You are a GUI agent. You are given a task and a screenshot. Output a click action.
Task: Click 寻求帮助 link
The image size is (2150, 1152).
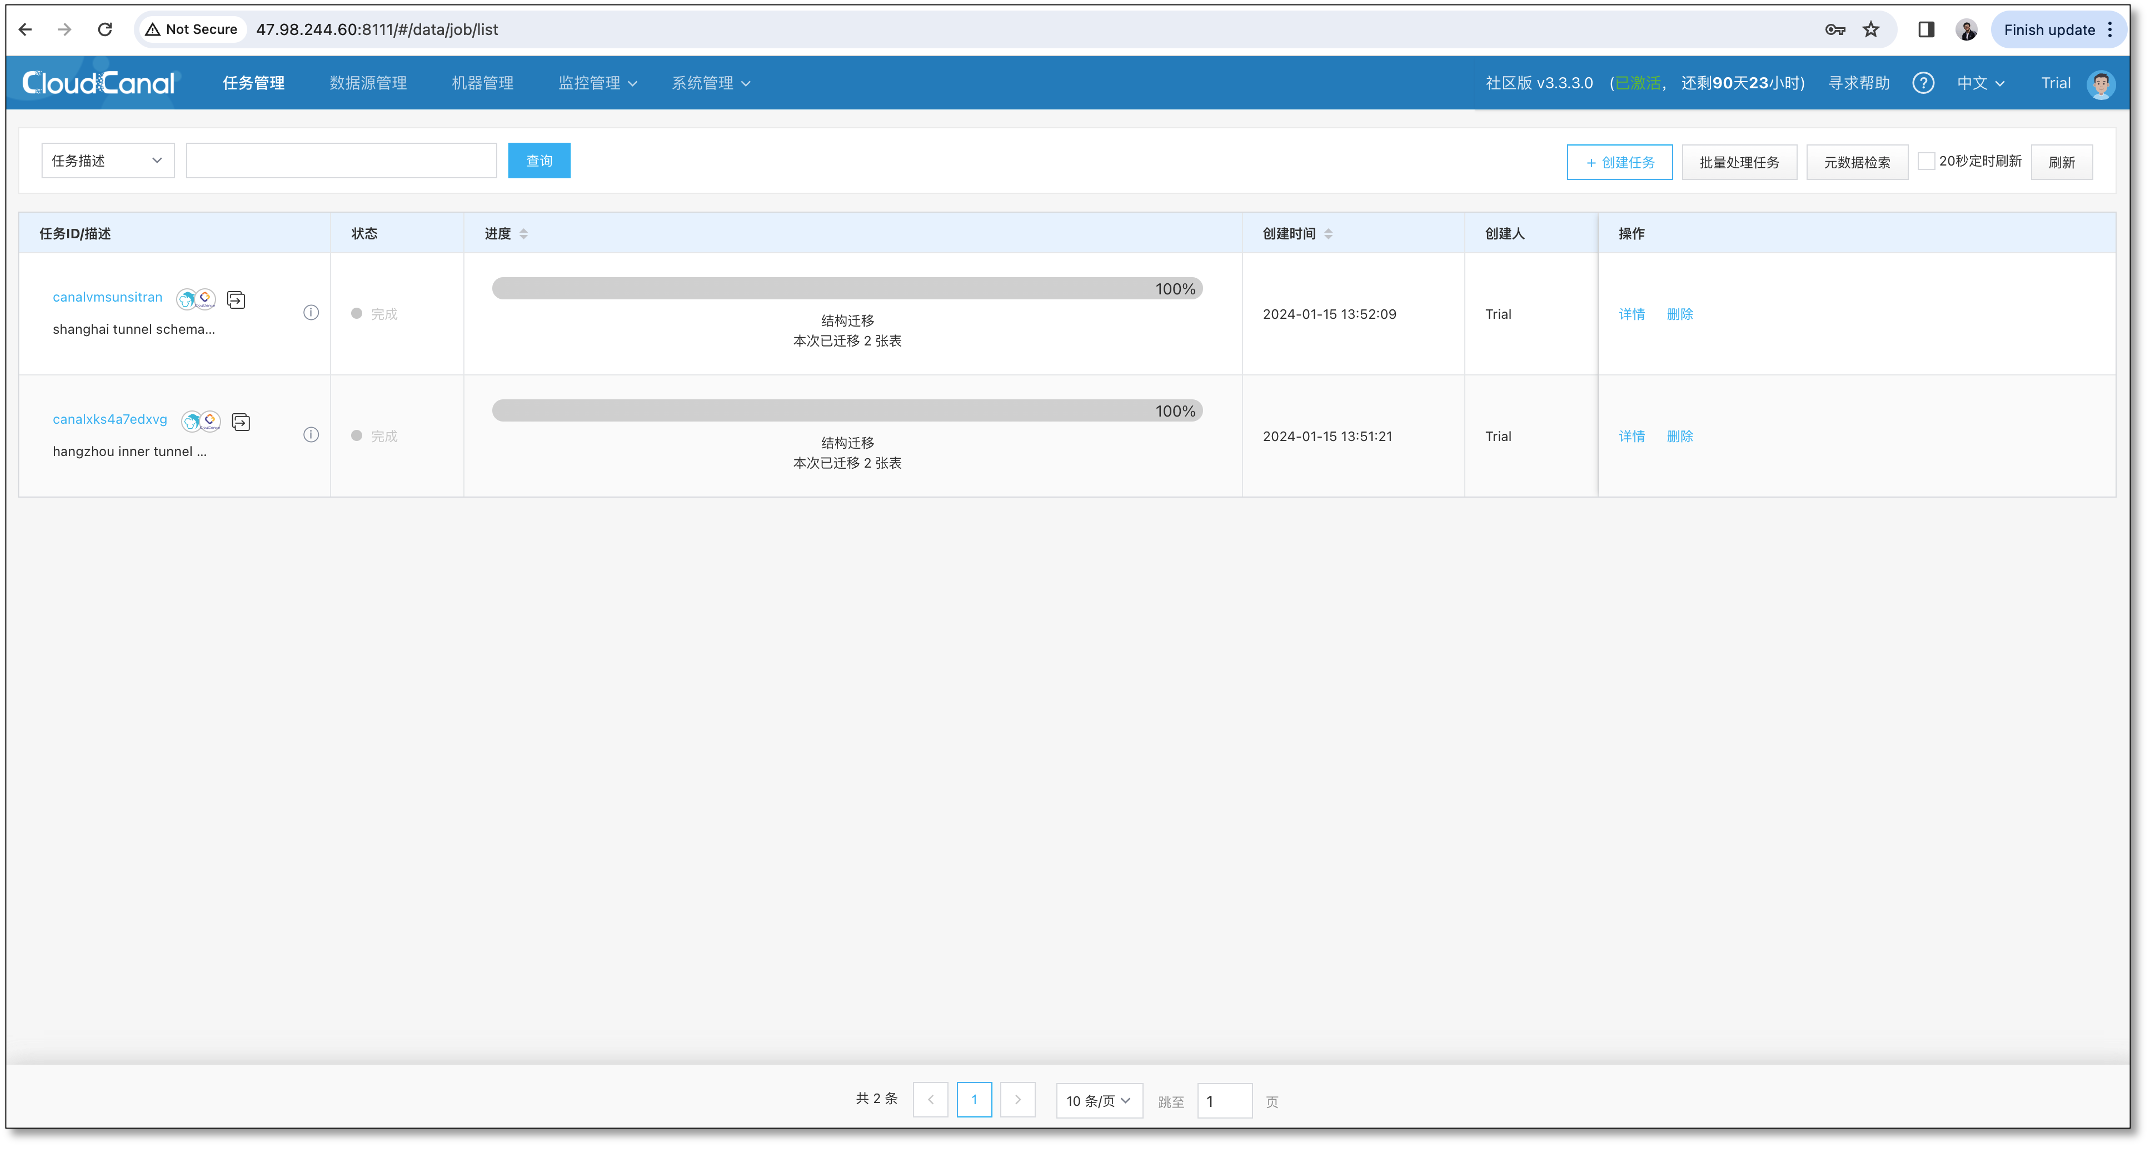(x=1859, y=83)
